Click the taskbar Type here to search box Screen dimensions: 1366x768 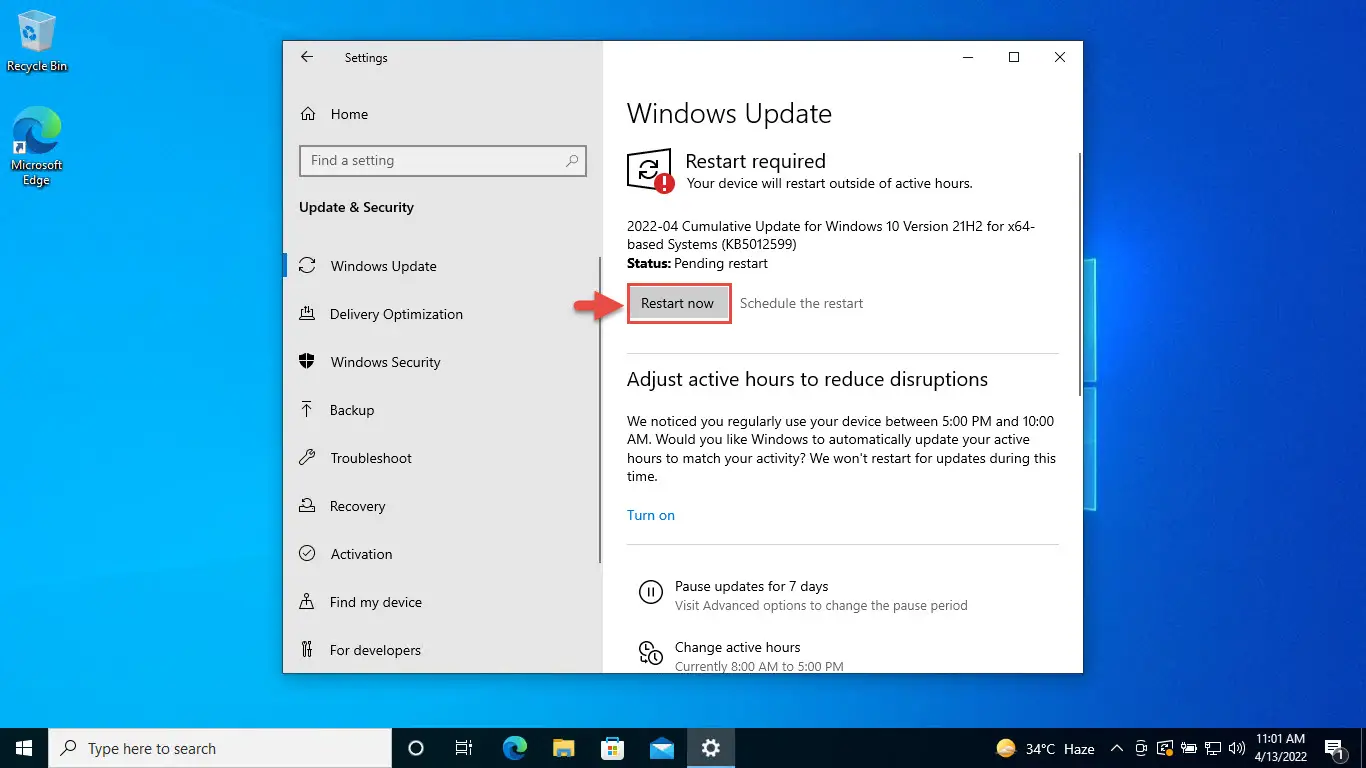[x=220, y=748]
